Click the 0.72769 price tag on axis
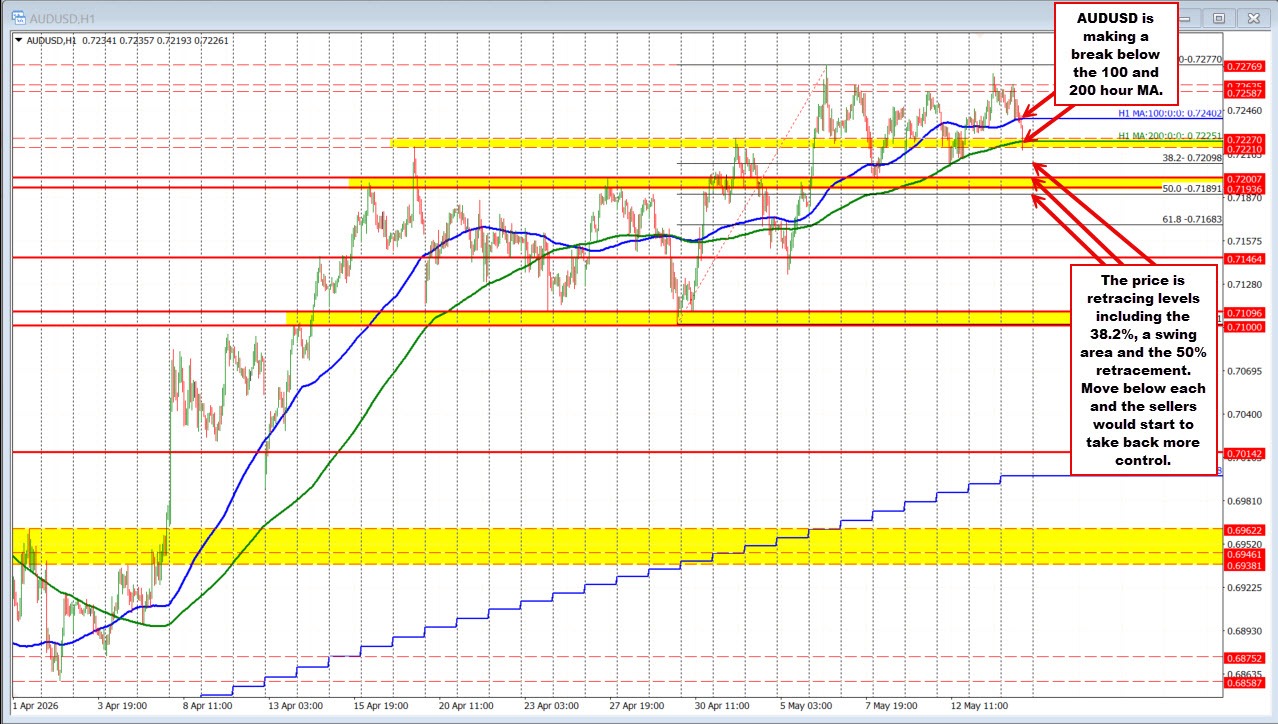Viewport: 1278px width, 724px height. [x=1246, y=66]
